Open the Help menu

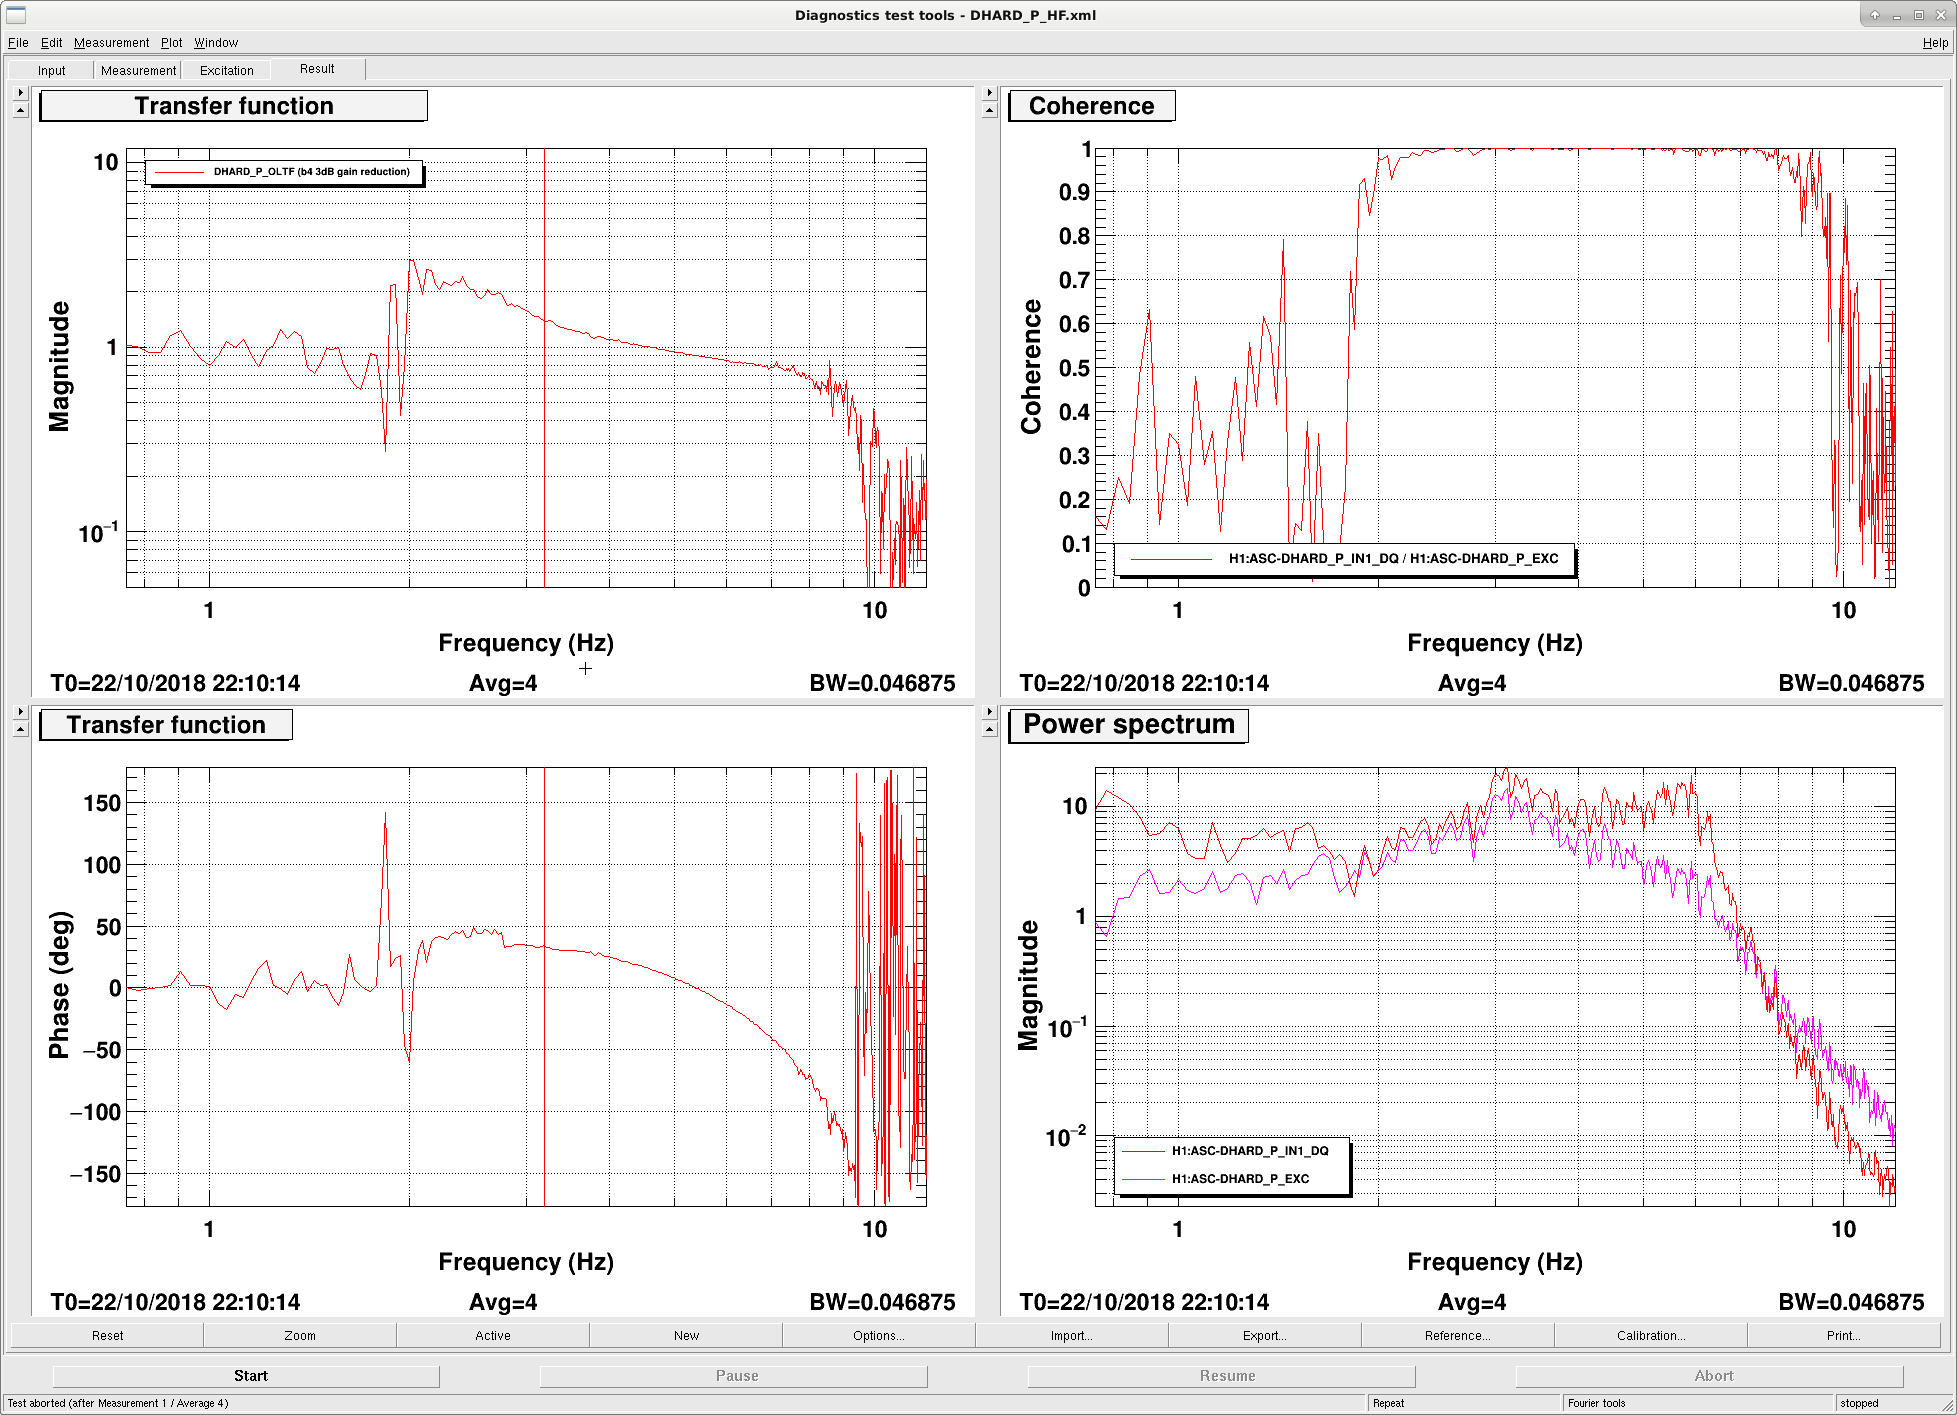pos(1934,43)
